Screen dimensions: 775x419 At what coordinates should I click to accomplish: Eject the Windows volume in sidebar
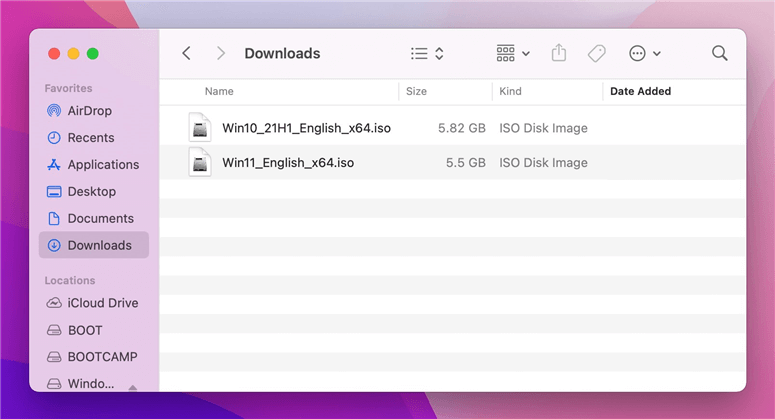point(132,387)
